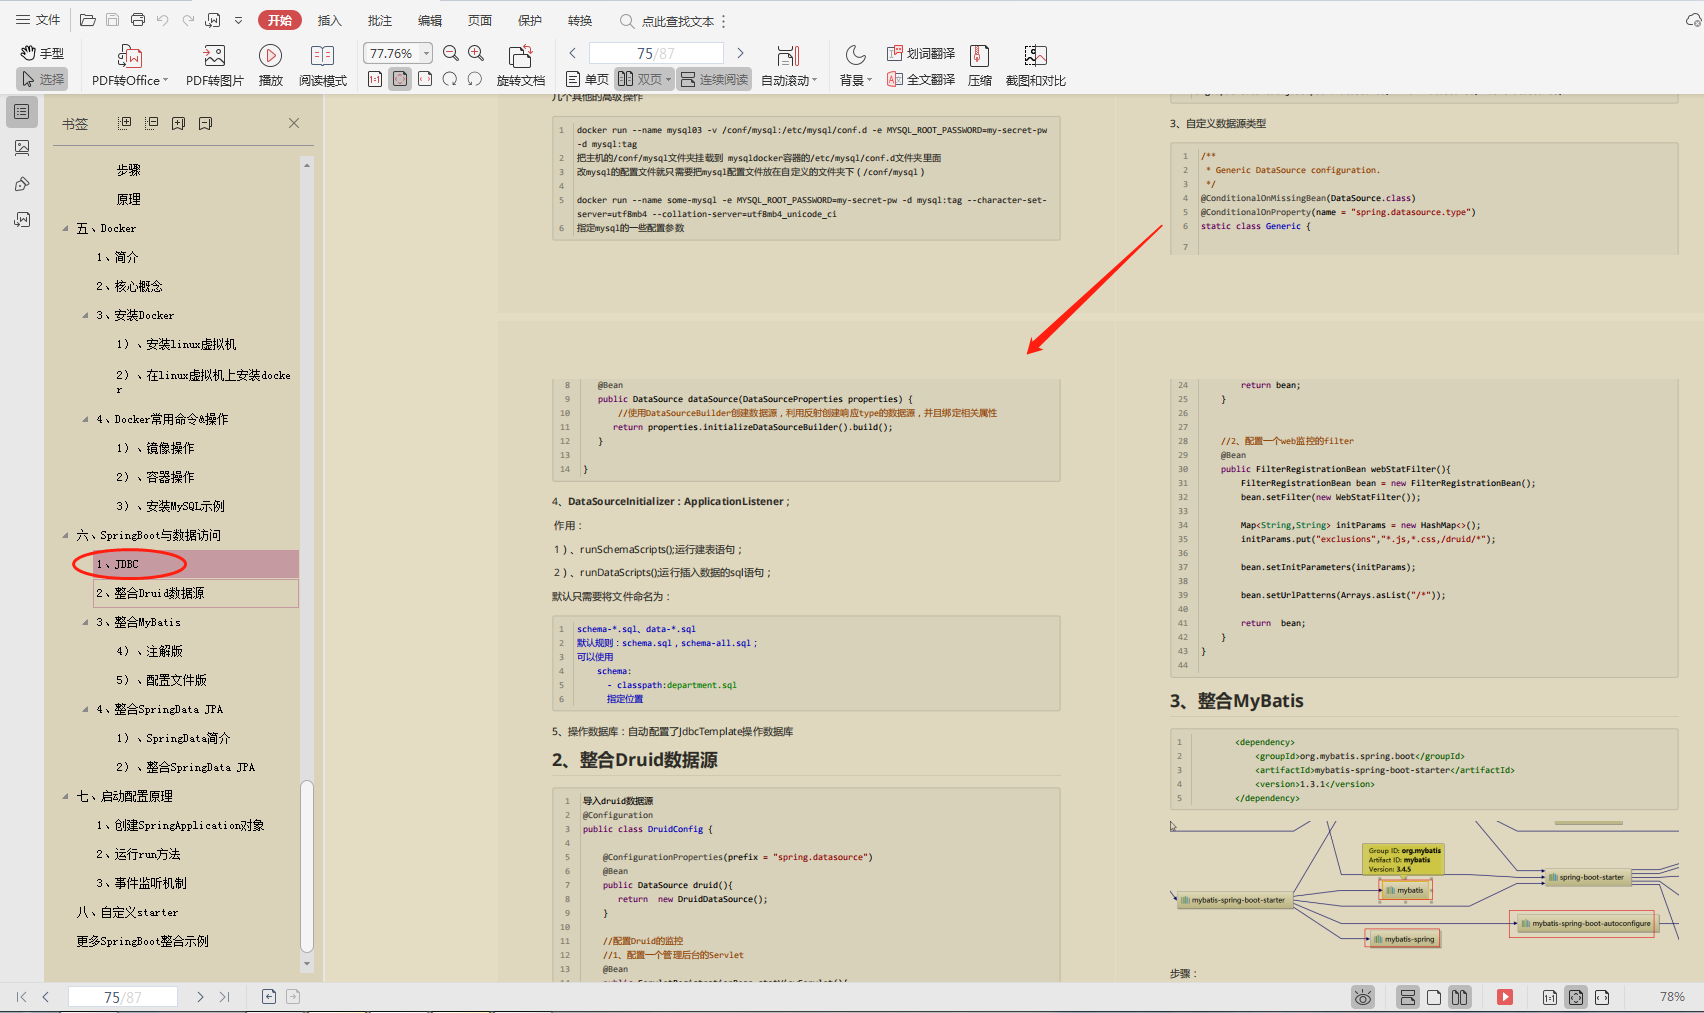Switch to 单页 single page view
The height and width of the screenshot is (1013, 1704).
587,79
